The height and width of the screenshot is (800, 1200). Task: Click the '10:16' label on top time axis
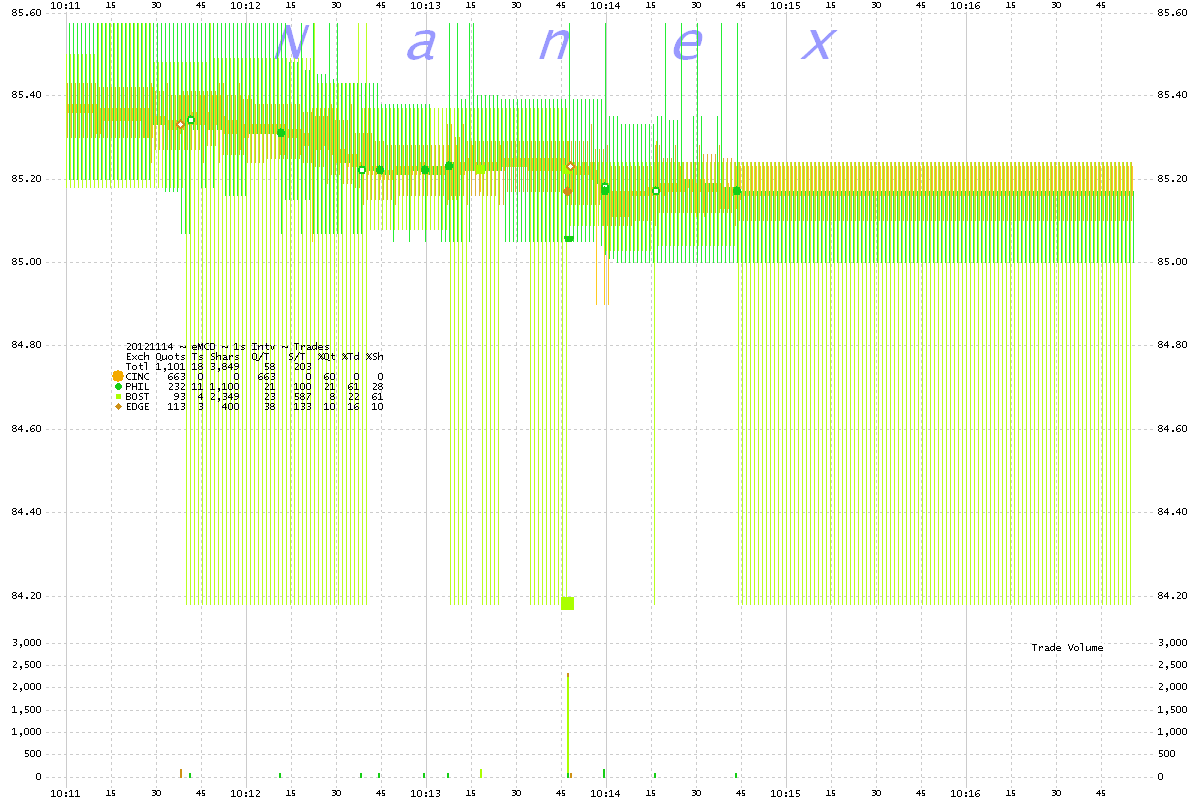point(965,5)
